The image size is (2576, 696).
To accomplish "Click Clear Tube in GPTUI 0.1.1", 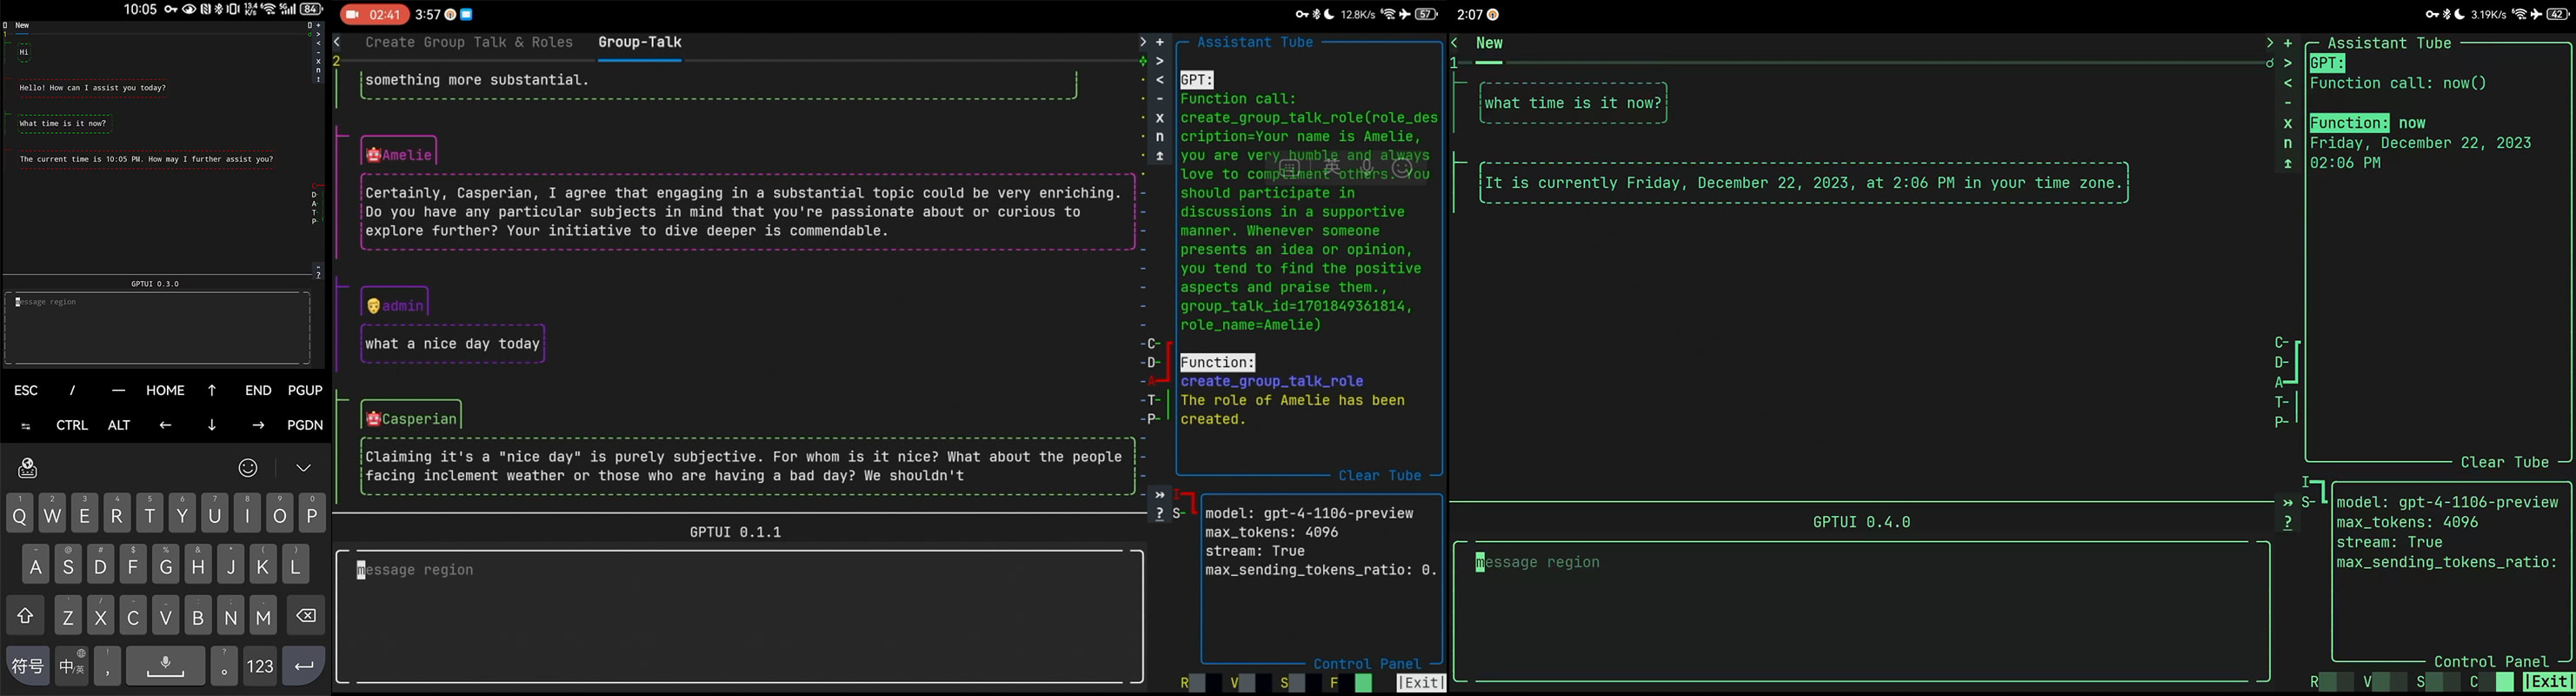I will coord(1379,476).
